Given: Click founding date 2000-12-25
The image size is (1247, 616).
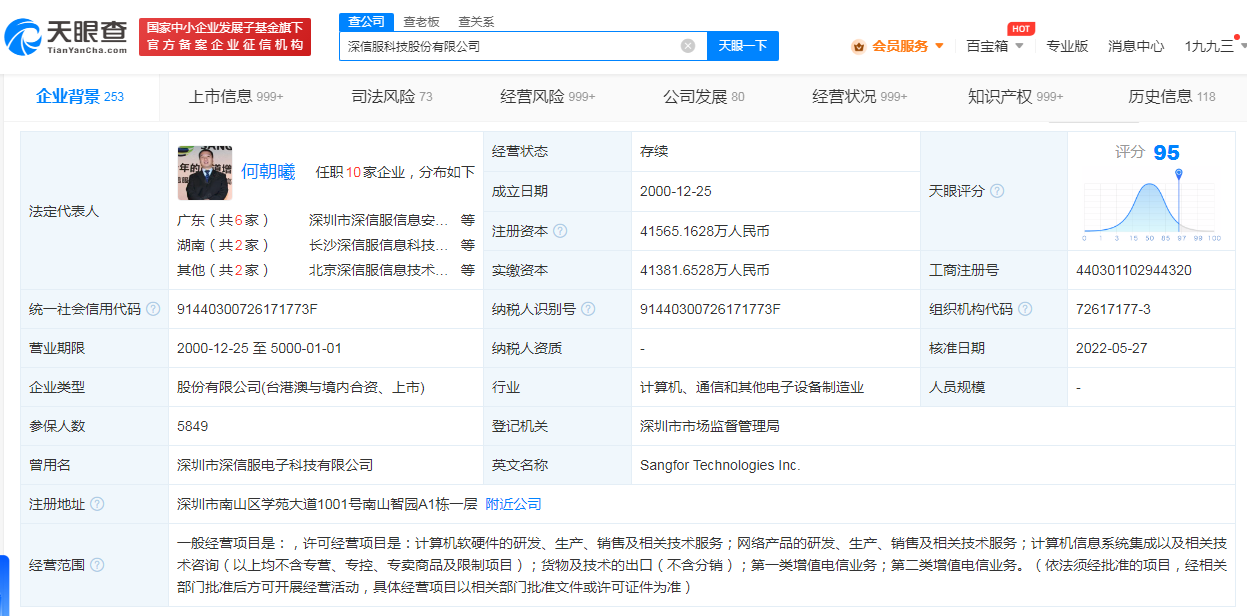Looking at the screenshot, I should (676, 191).
